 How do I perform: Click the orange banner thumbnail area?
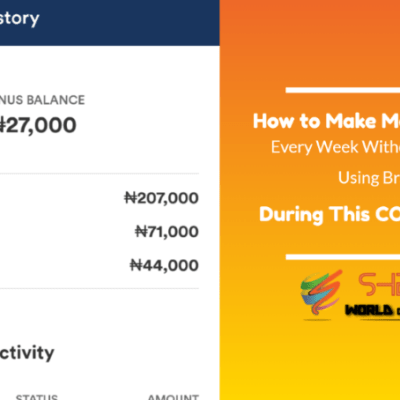pyautogui.click(x=310, y=200)
